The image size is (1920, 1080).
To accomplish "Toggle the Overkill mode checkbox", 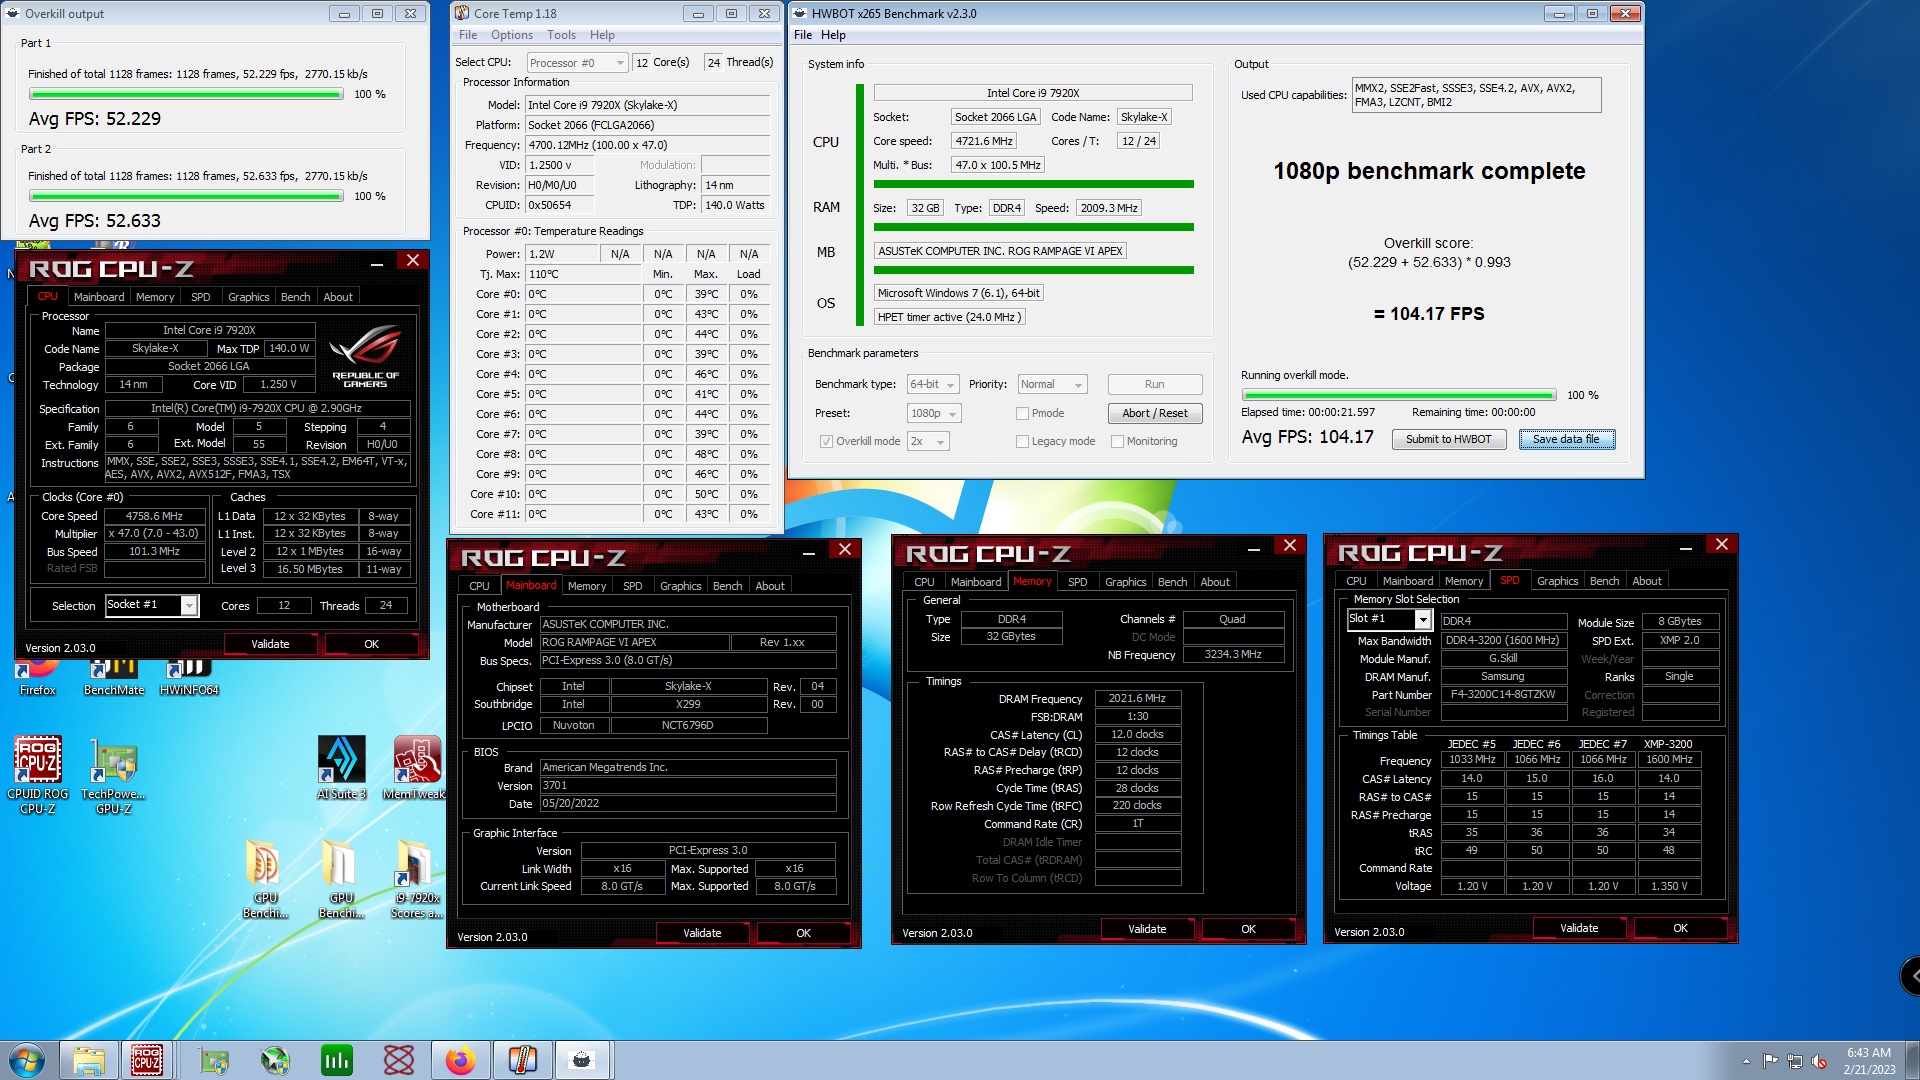I will [x=826, y=441].
